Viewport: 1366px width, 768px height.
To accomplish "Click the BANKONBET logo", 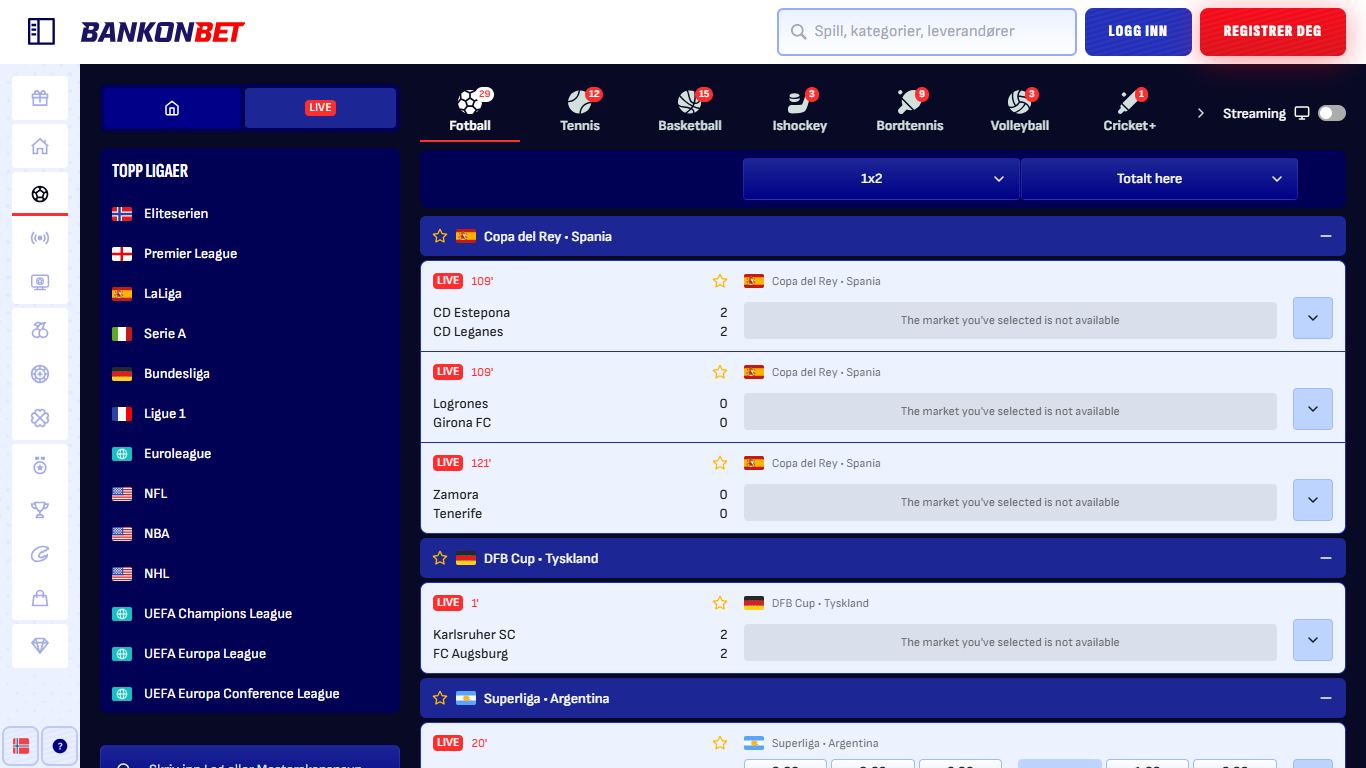I will tap(162, 32).
